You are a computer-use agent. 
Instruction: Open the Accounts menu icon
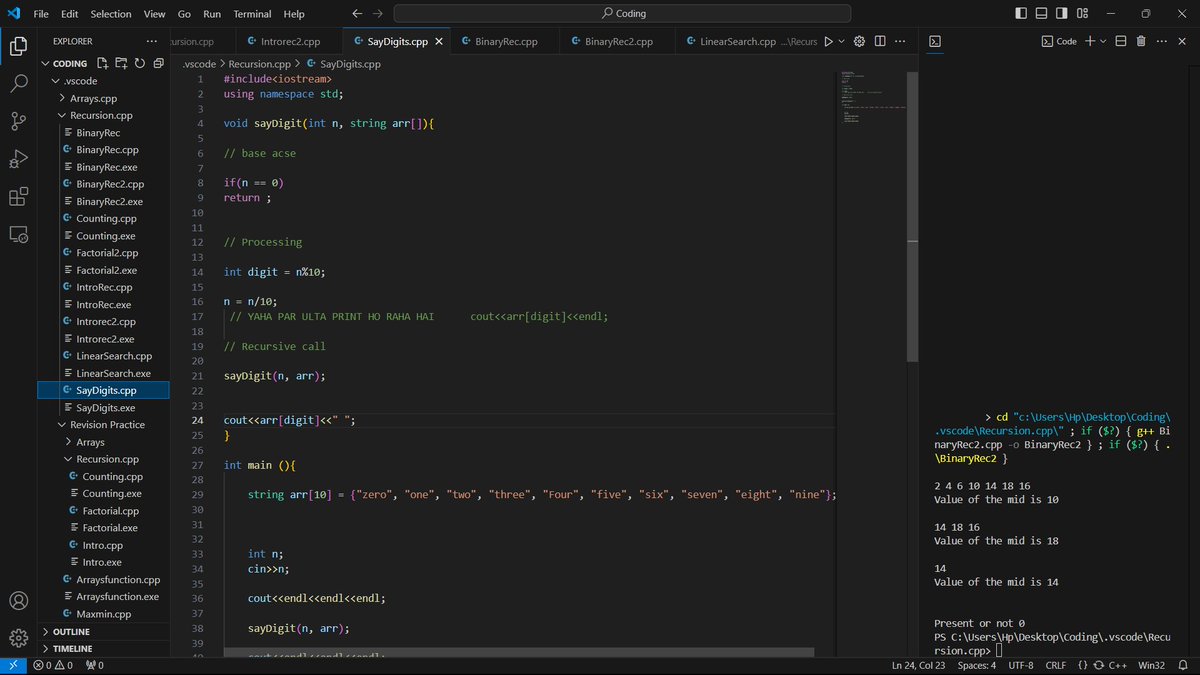(x=18, y=601)
